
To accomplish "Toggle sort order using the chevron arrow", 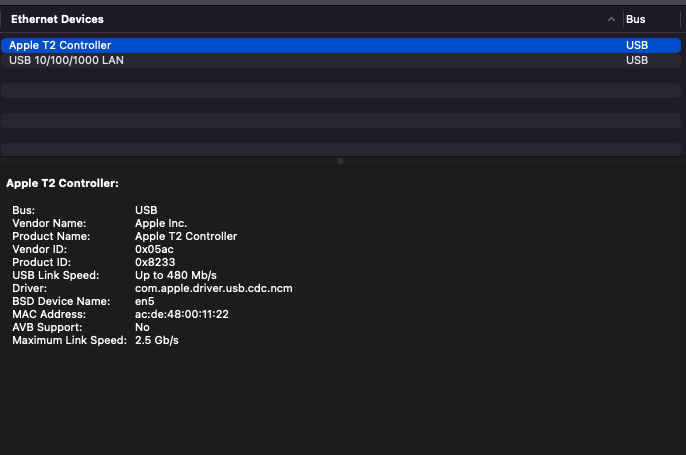I will (611, 19).
